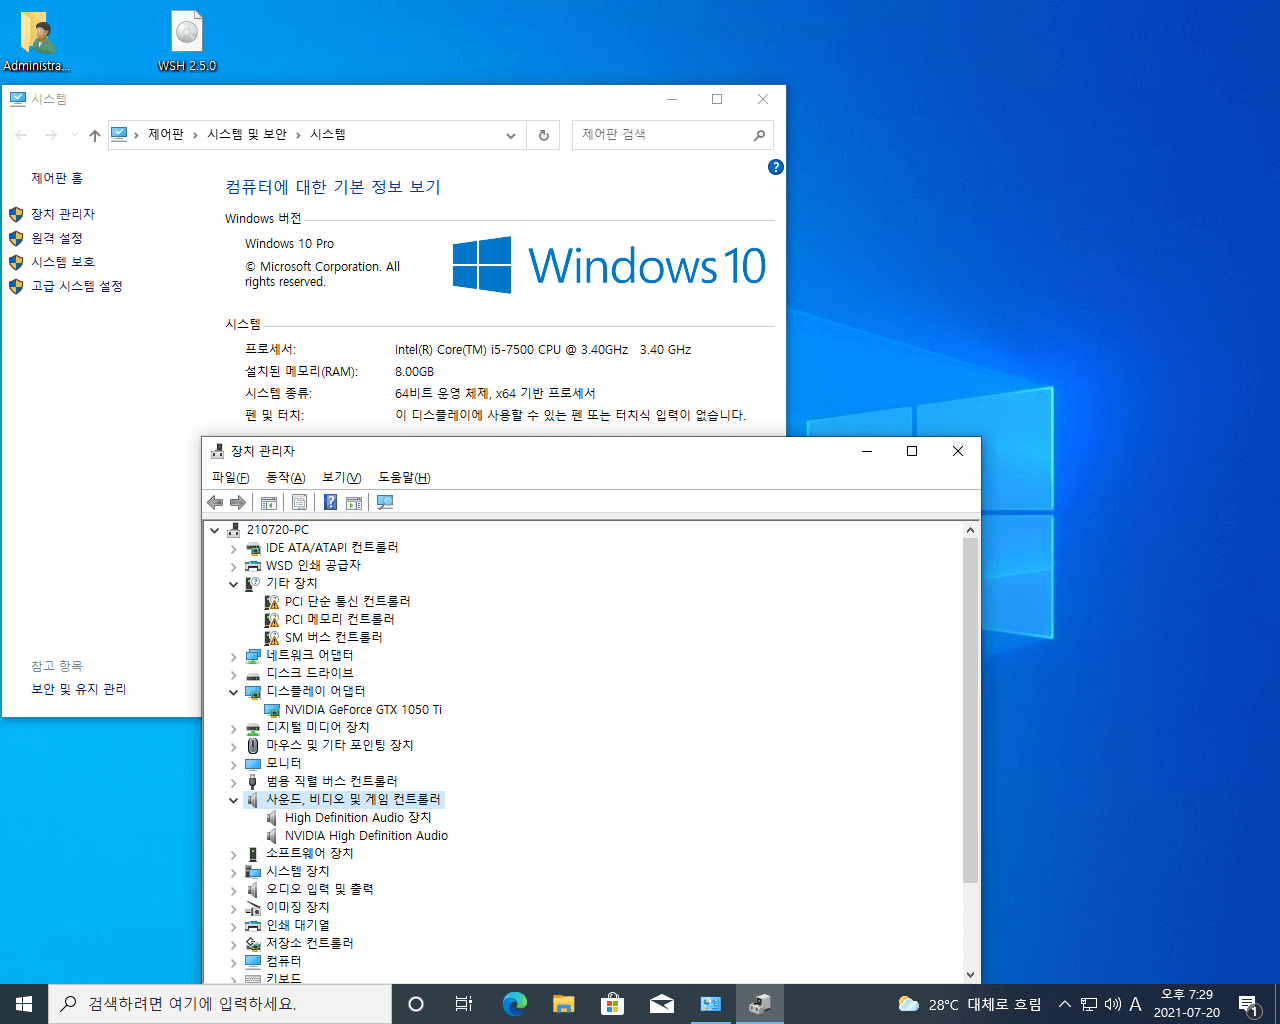Click 시스템 및 보안 breadcrumb
The width and height of the screenshot is (1280, 1024).
click(x=247, y=134)
